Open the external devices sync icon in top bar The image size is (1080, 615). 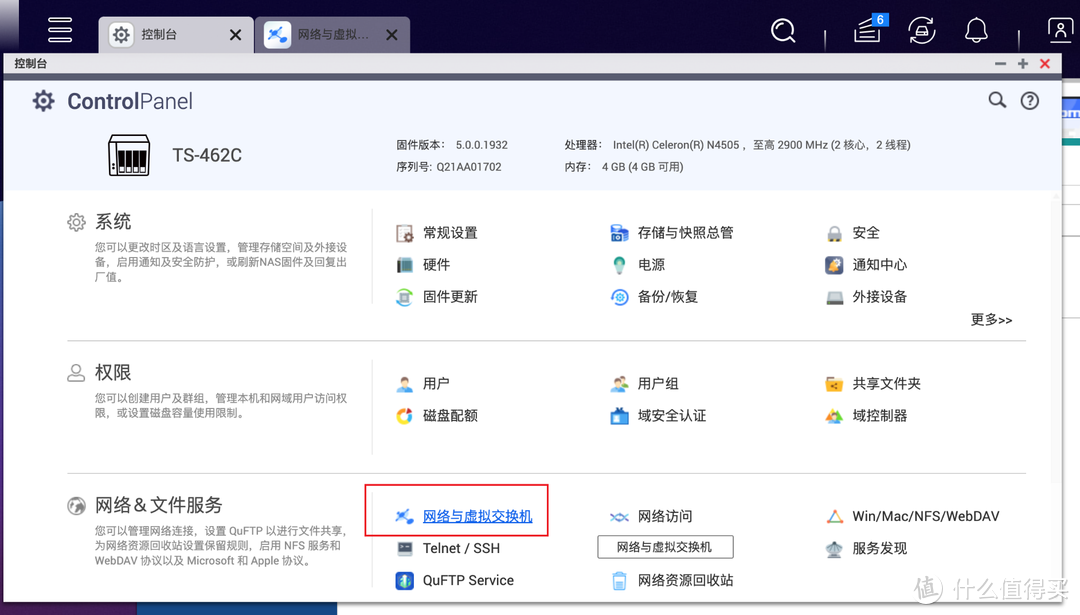[922, 31]
